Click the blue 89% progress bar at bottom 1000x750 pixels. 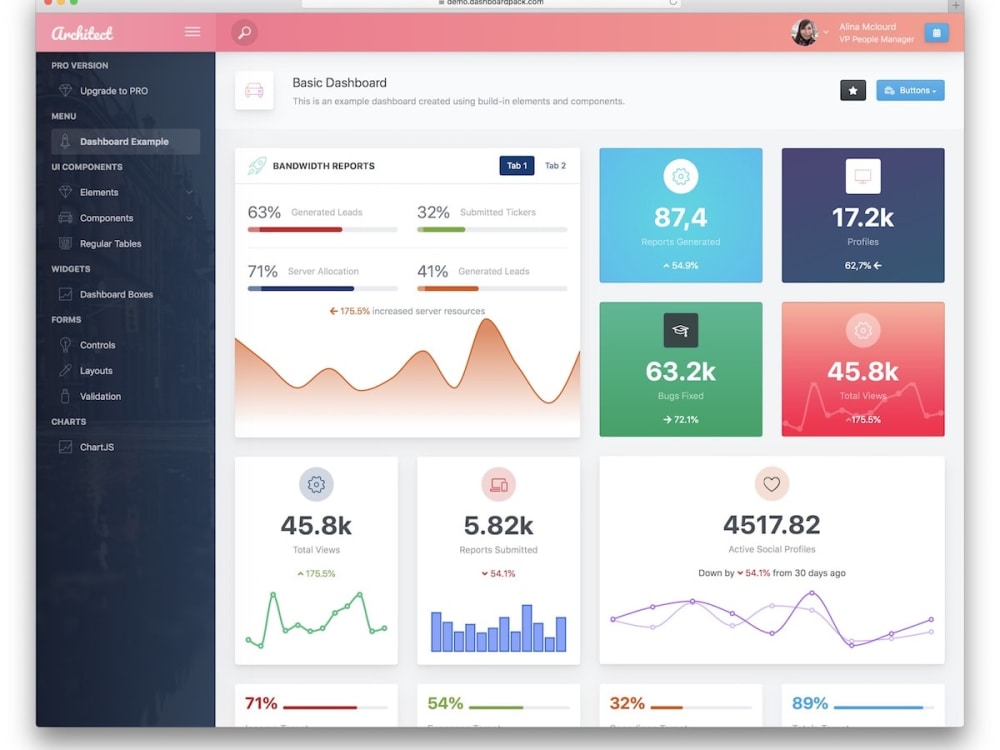point(883,707)
